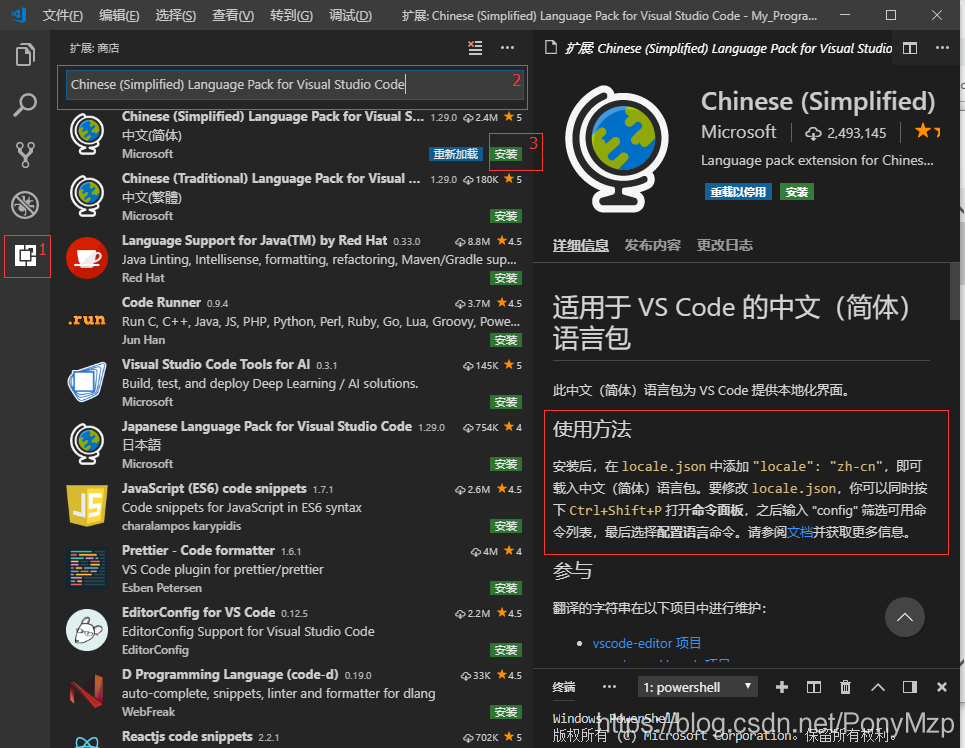Open the VS Code logo system menu

(19, 15)
